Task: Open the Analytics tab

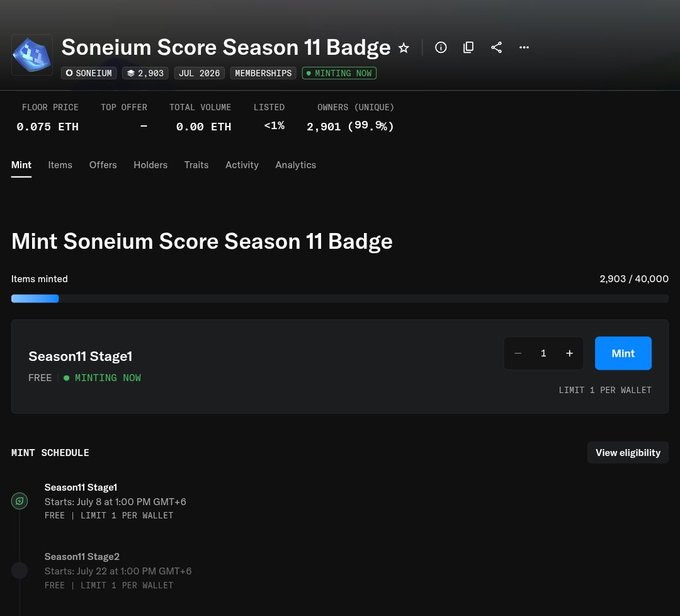Action: pos(296,165)
